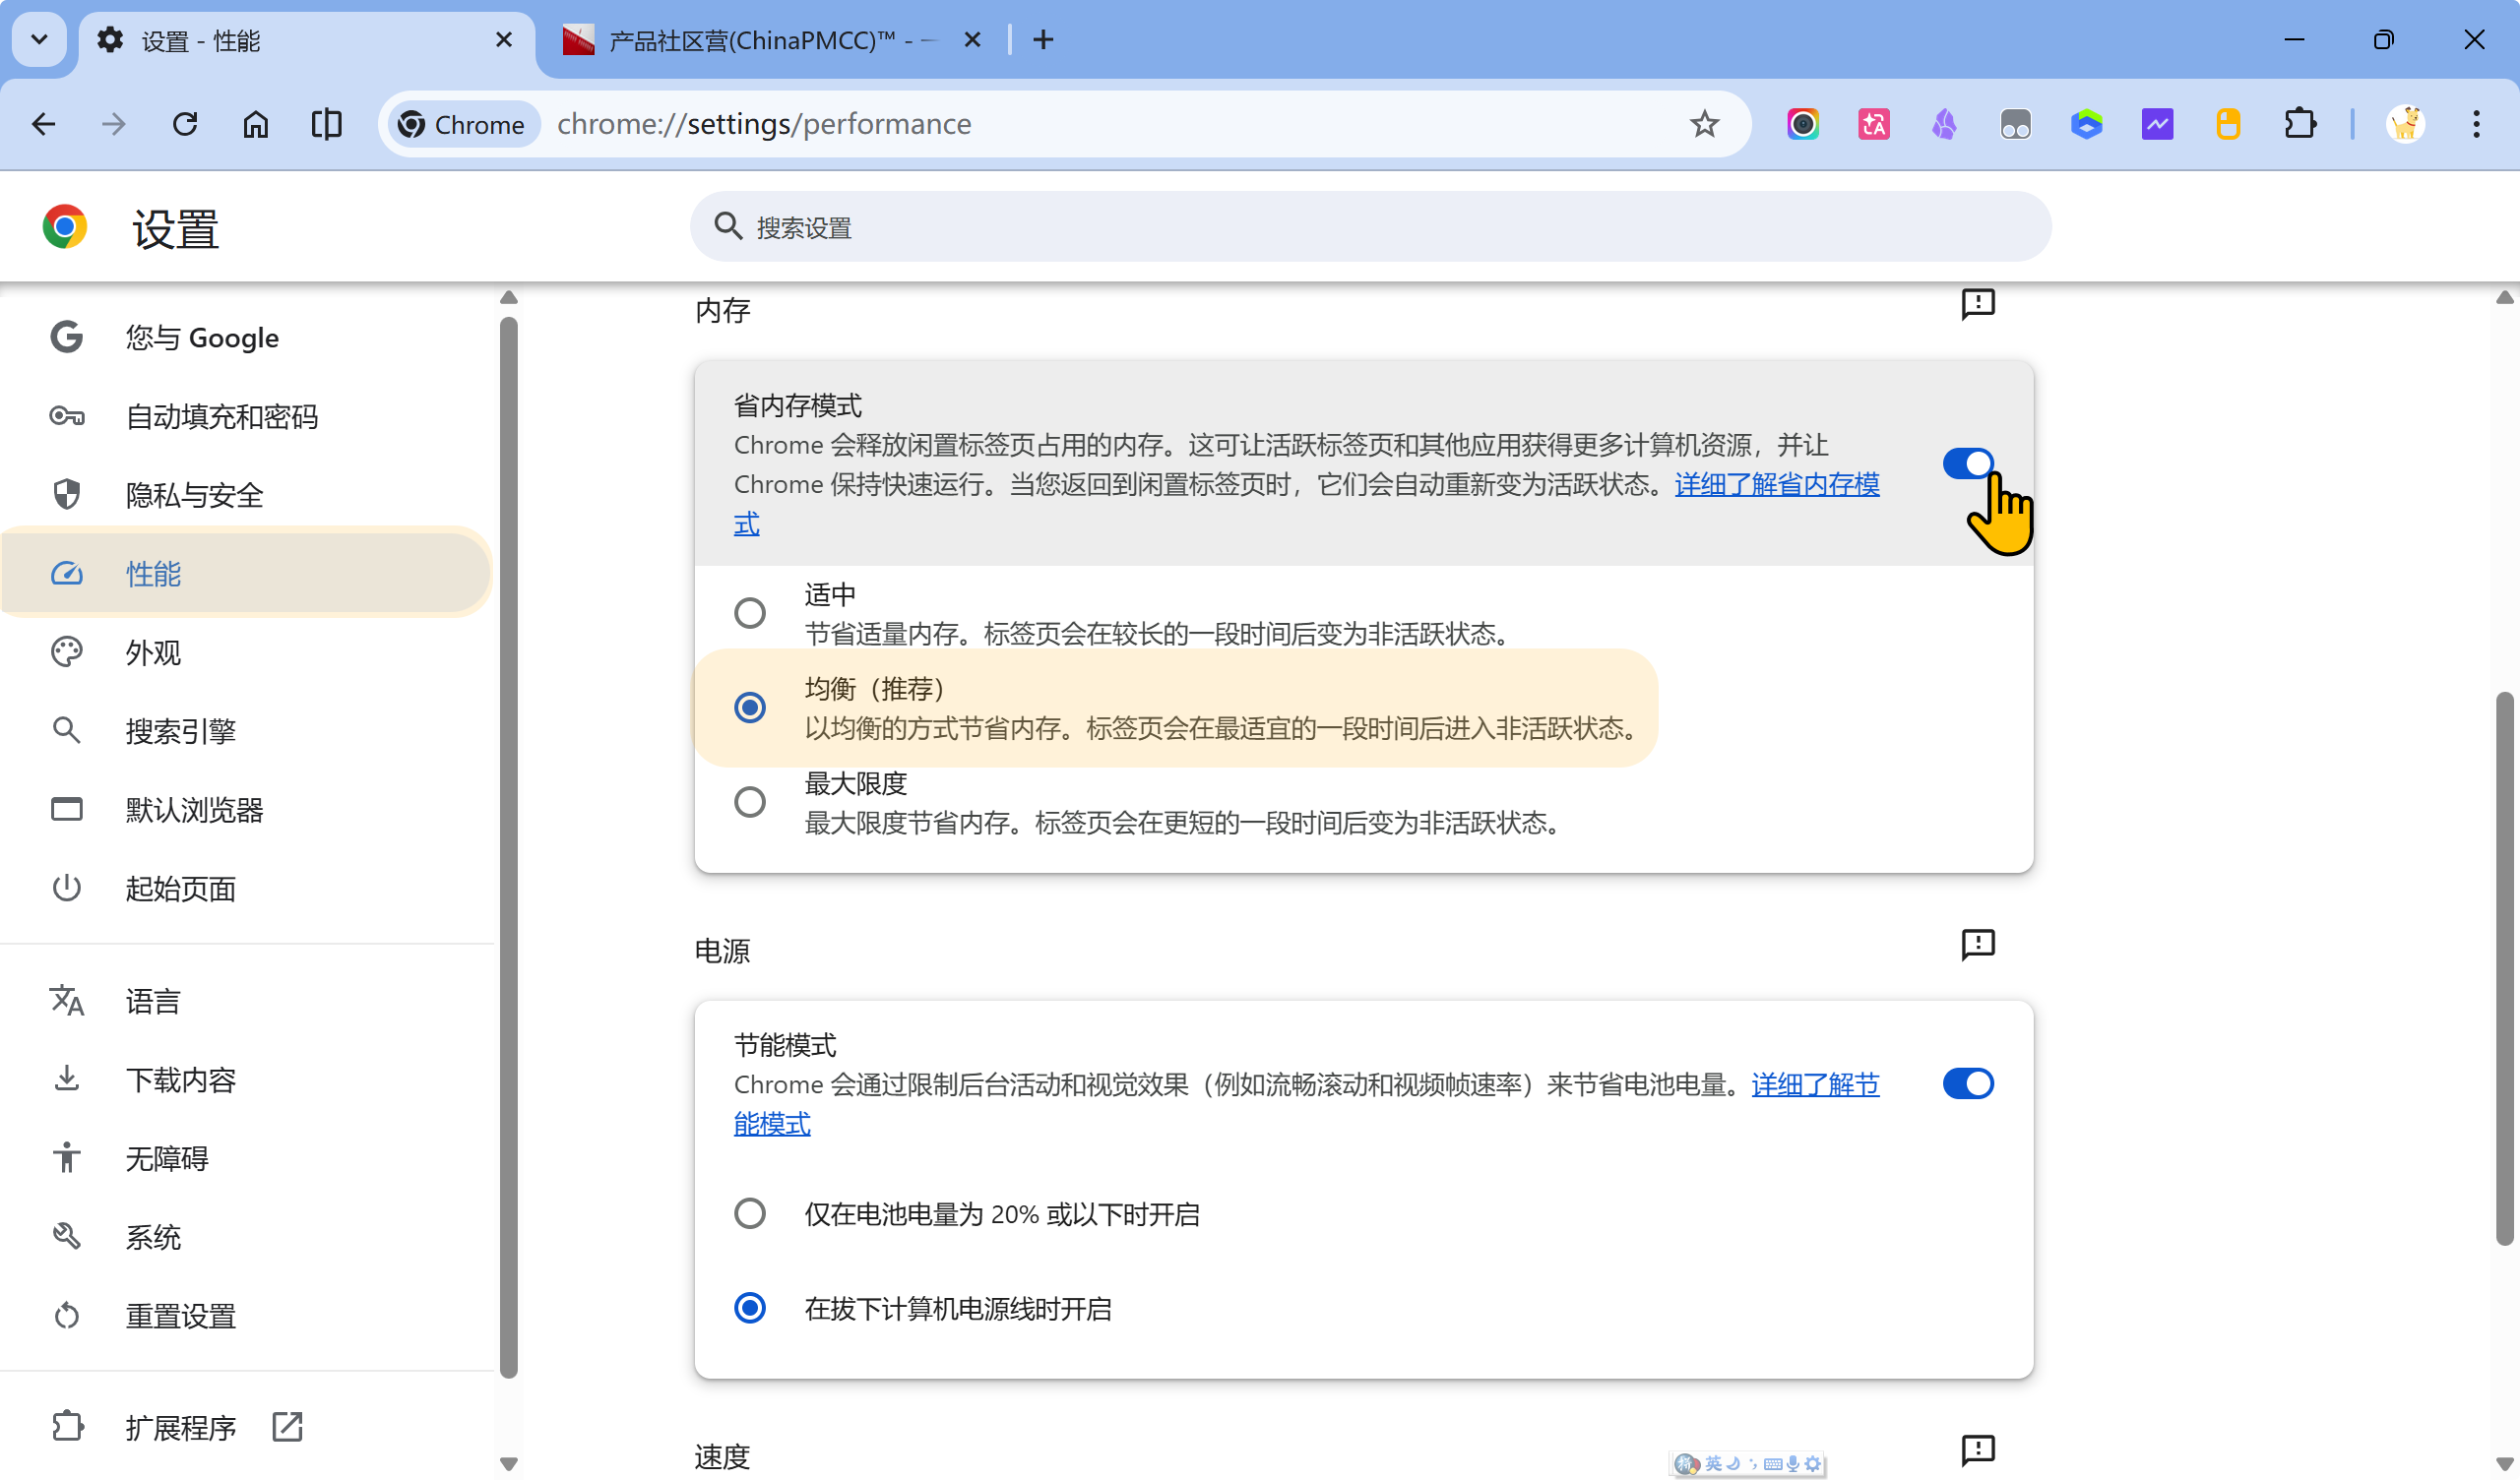Select the 最大限度 memory saving option

coord(750,802)
